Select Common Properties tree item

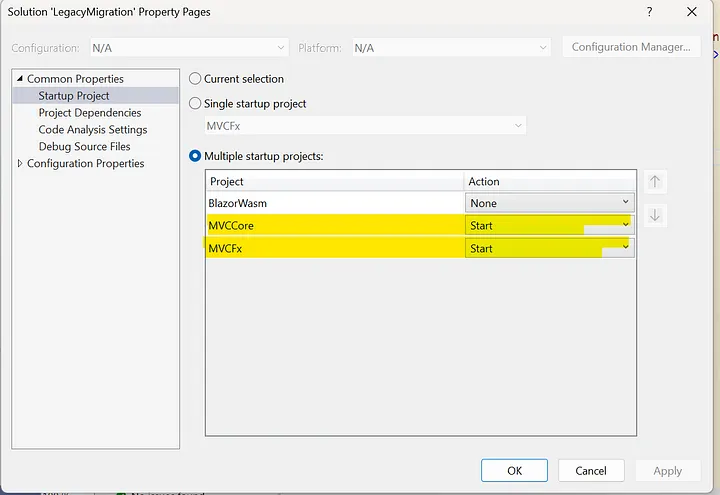[75, 79]
